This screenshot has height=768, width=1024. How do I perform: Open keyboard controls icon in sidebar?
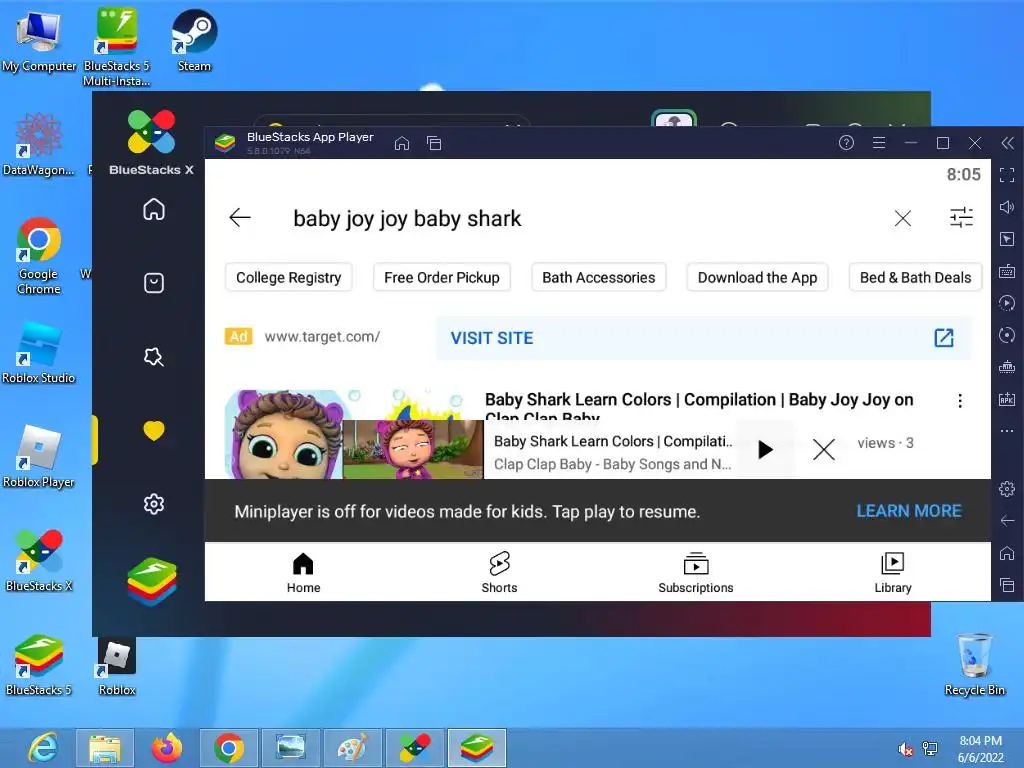[1007, 271]
